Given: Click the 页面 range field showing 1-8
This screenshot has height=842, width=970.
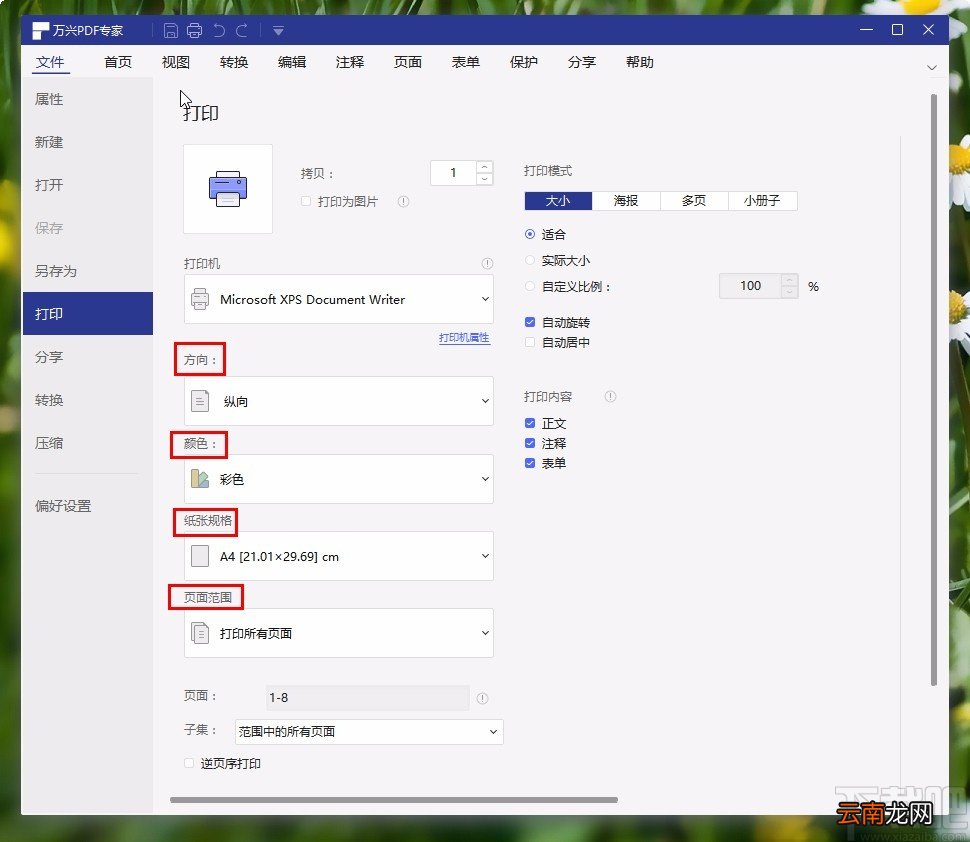Looking at the screenshot, I should pyautogui.click(x=367, y=698).
